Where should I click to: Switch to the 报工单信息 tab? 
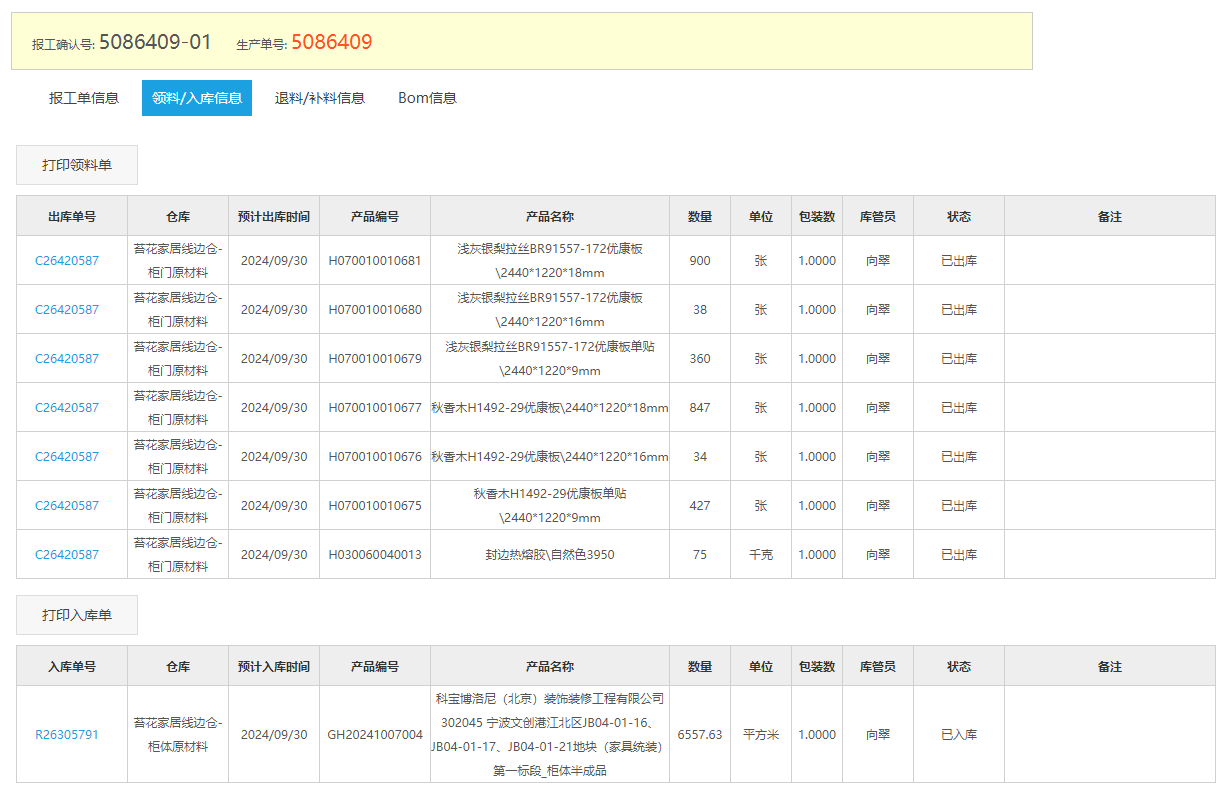coord(82,97)
